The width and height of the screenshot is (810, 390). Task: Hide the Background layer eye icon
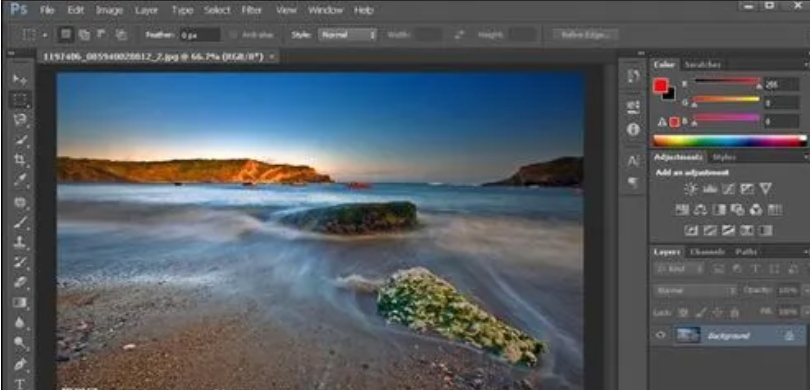tap(661, 335)
